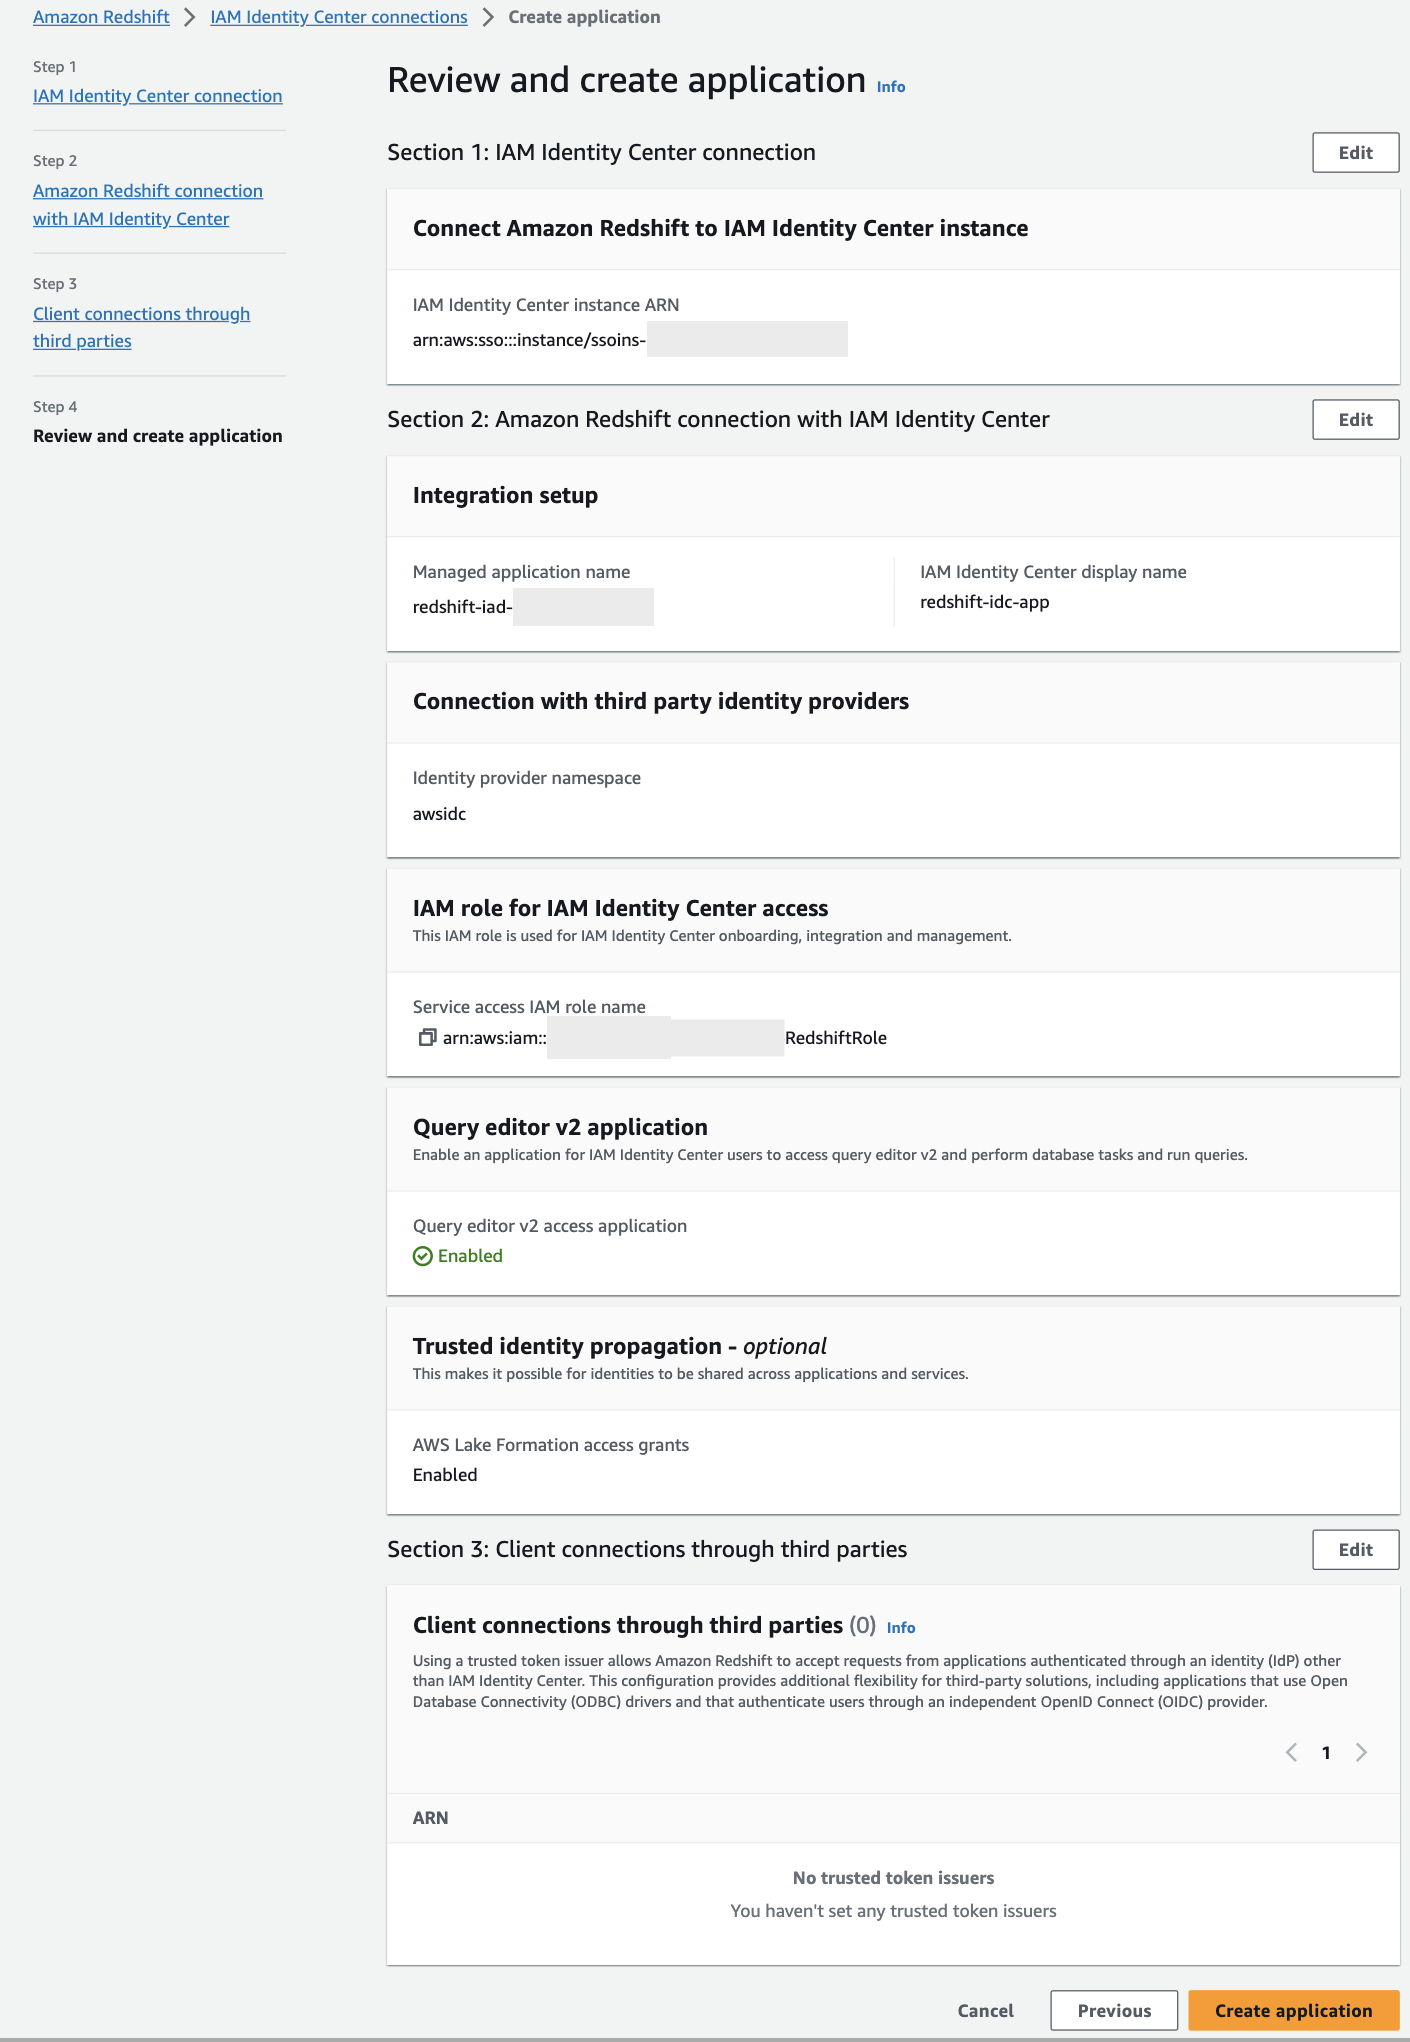This screenshot has width=1410, height=2042.
Task: Open Info next to Review and create application
Action: (x=890, y=87)
